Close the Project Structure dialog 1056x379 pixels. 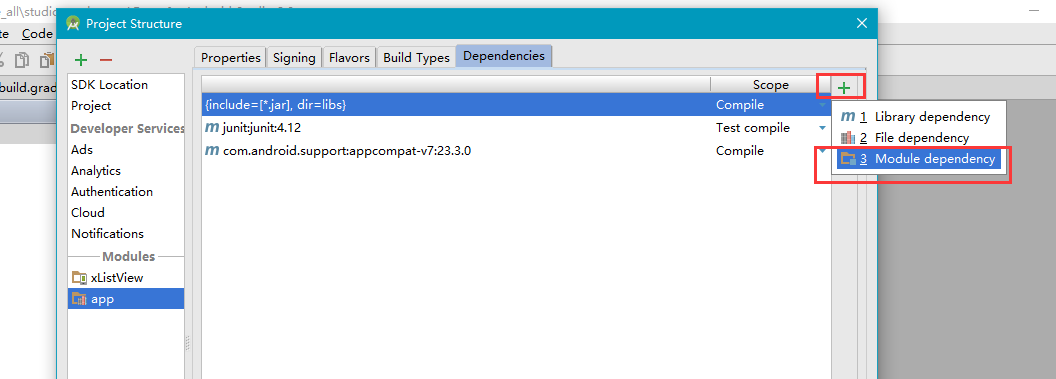(861, 24)
